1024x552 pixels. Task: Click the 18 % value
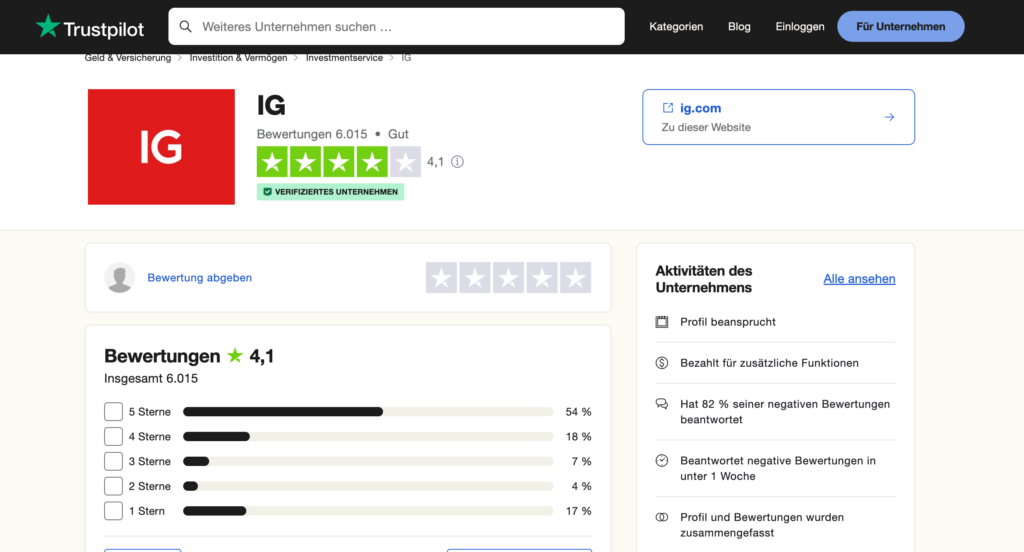[578, 437]
